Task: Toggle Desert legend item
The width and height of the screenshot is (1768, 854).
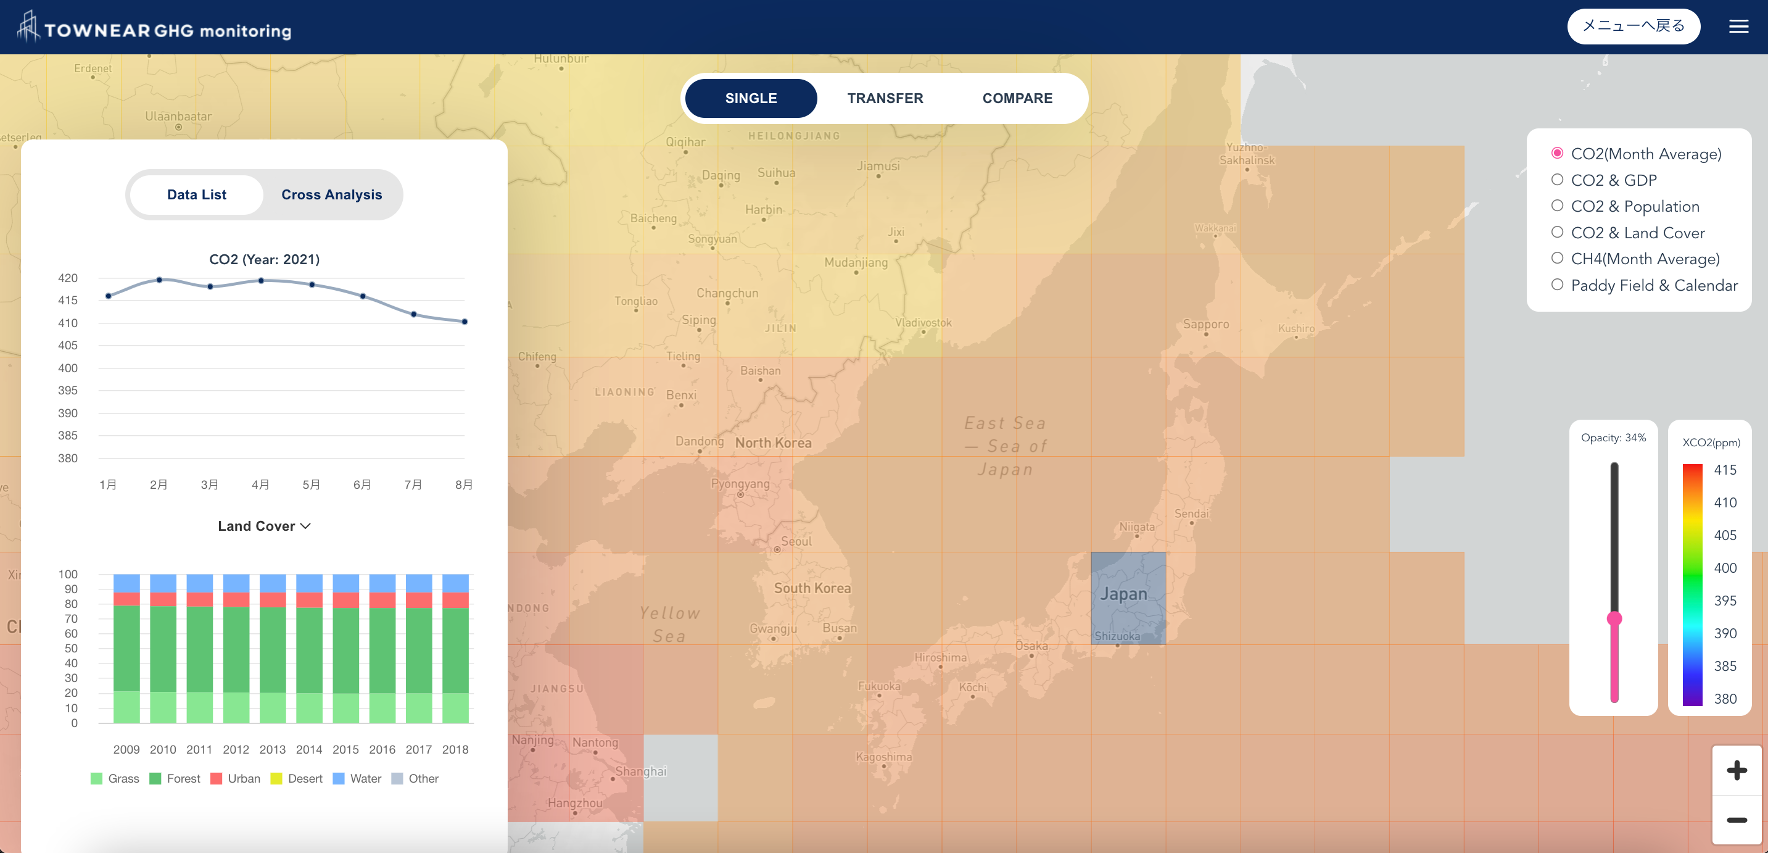Action: 296,779
